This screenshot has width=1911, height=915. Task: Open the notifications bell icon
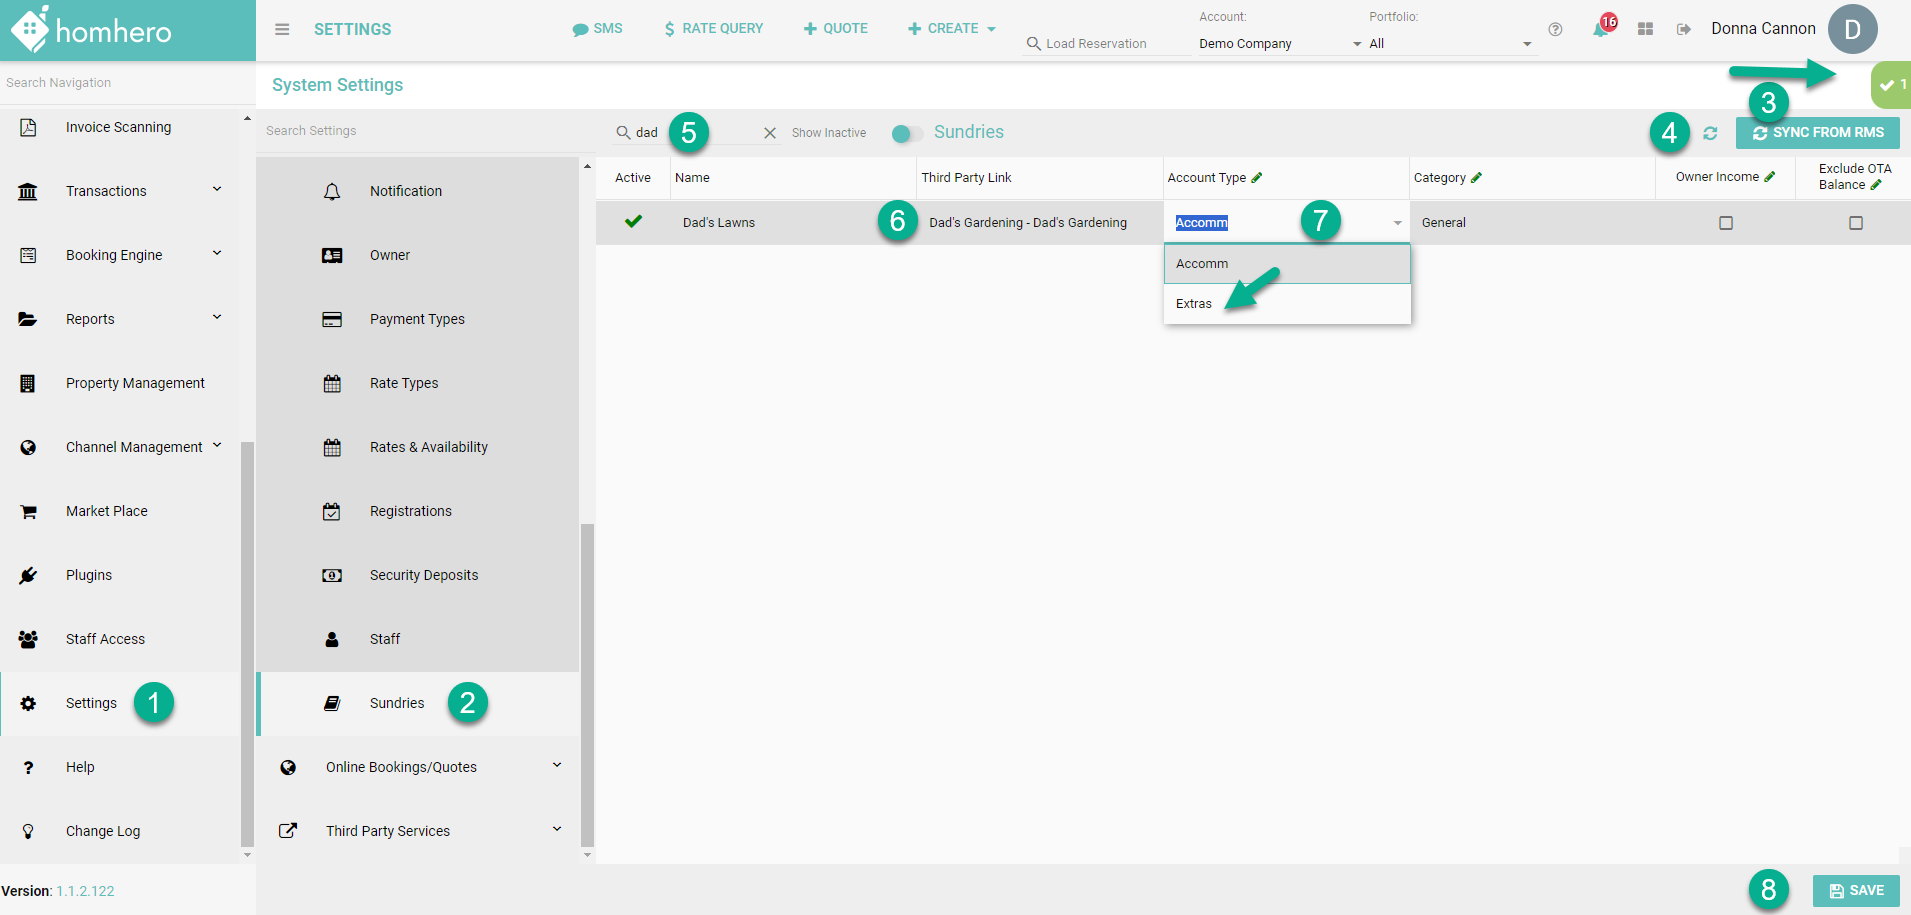[1600, 29]
